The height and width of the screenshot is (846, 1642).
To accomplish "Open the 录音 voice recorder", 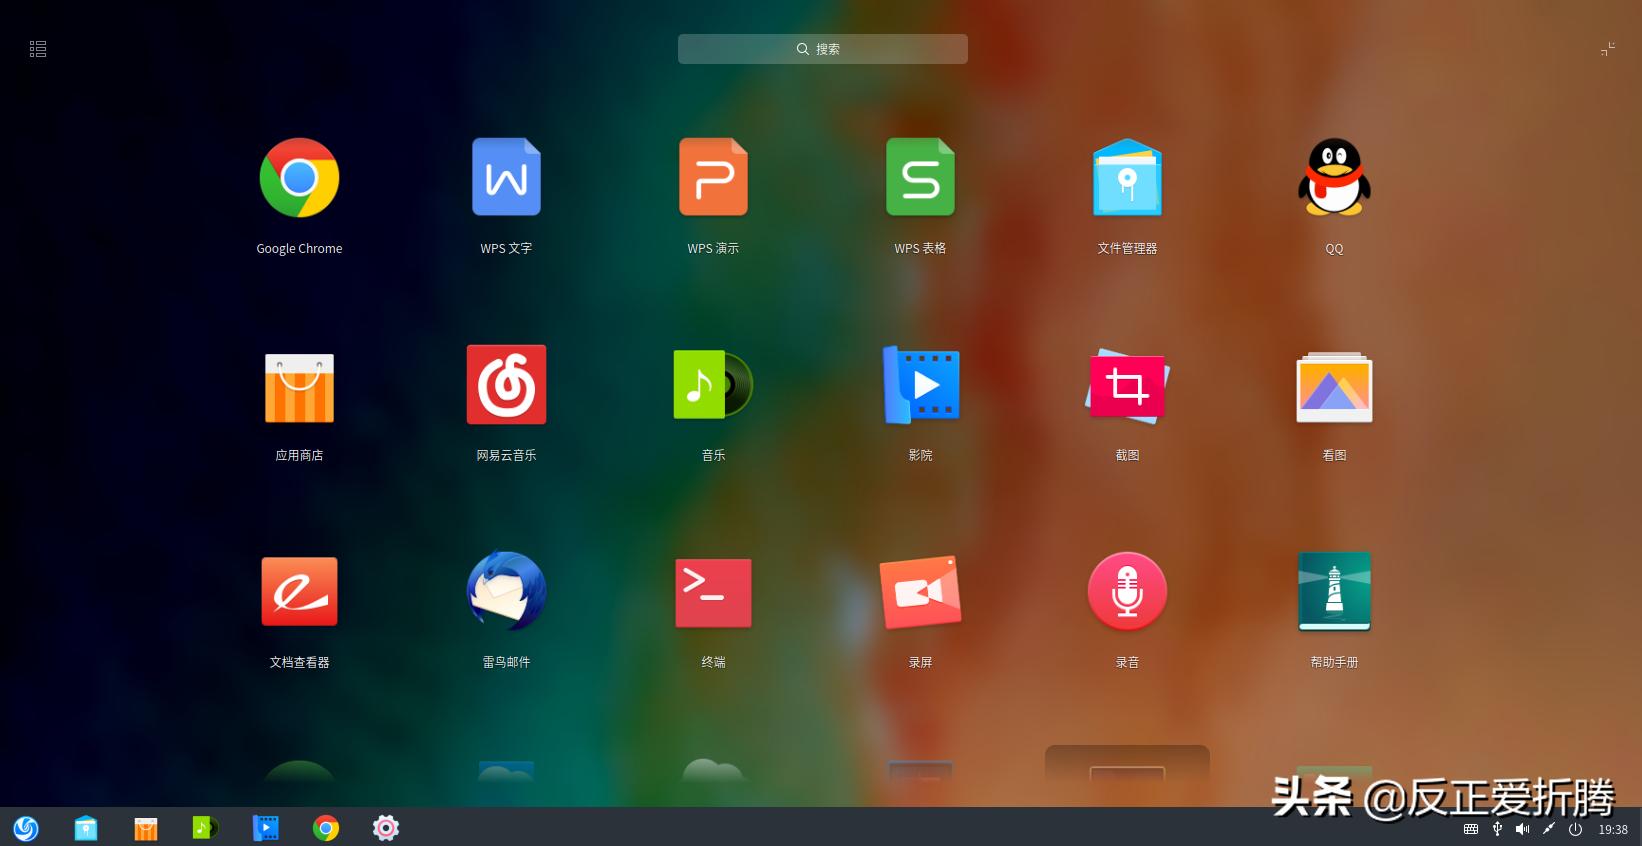I will pos(1127,591).
